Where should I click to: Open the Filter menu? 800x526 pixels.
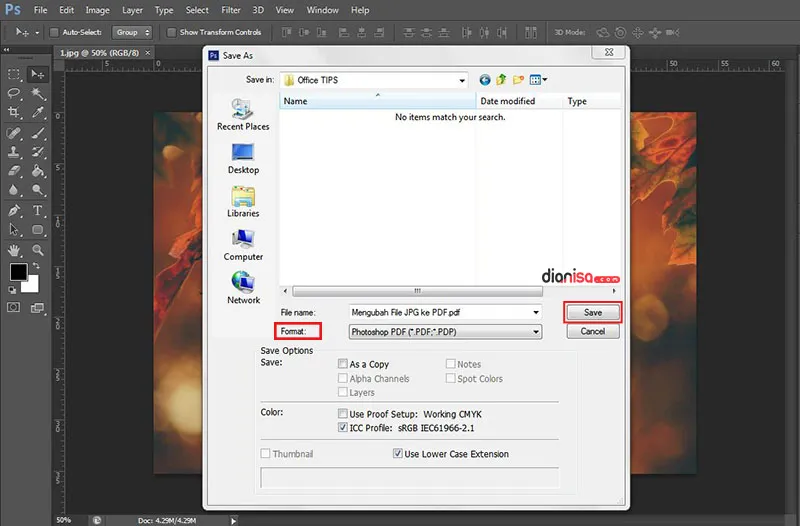[x=231, y=10]
